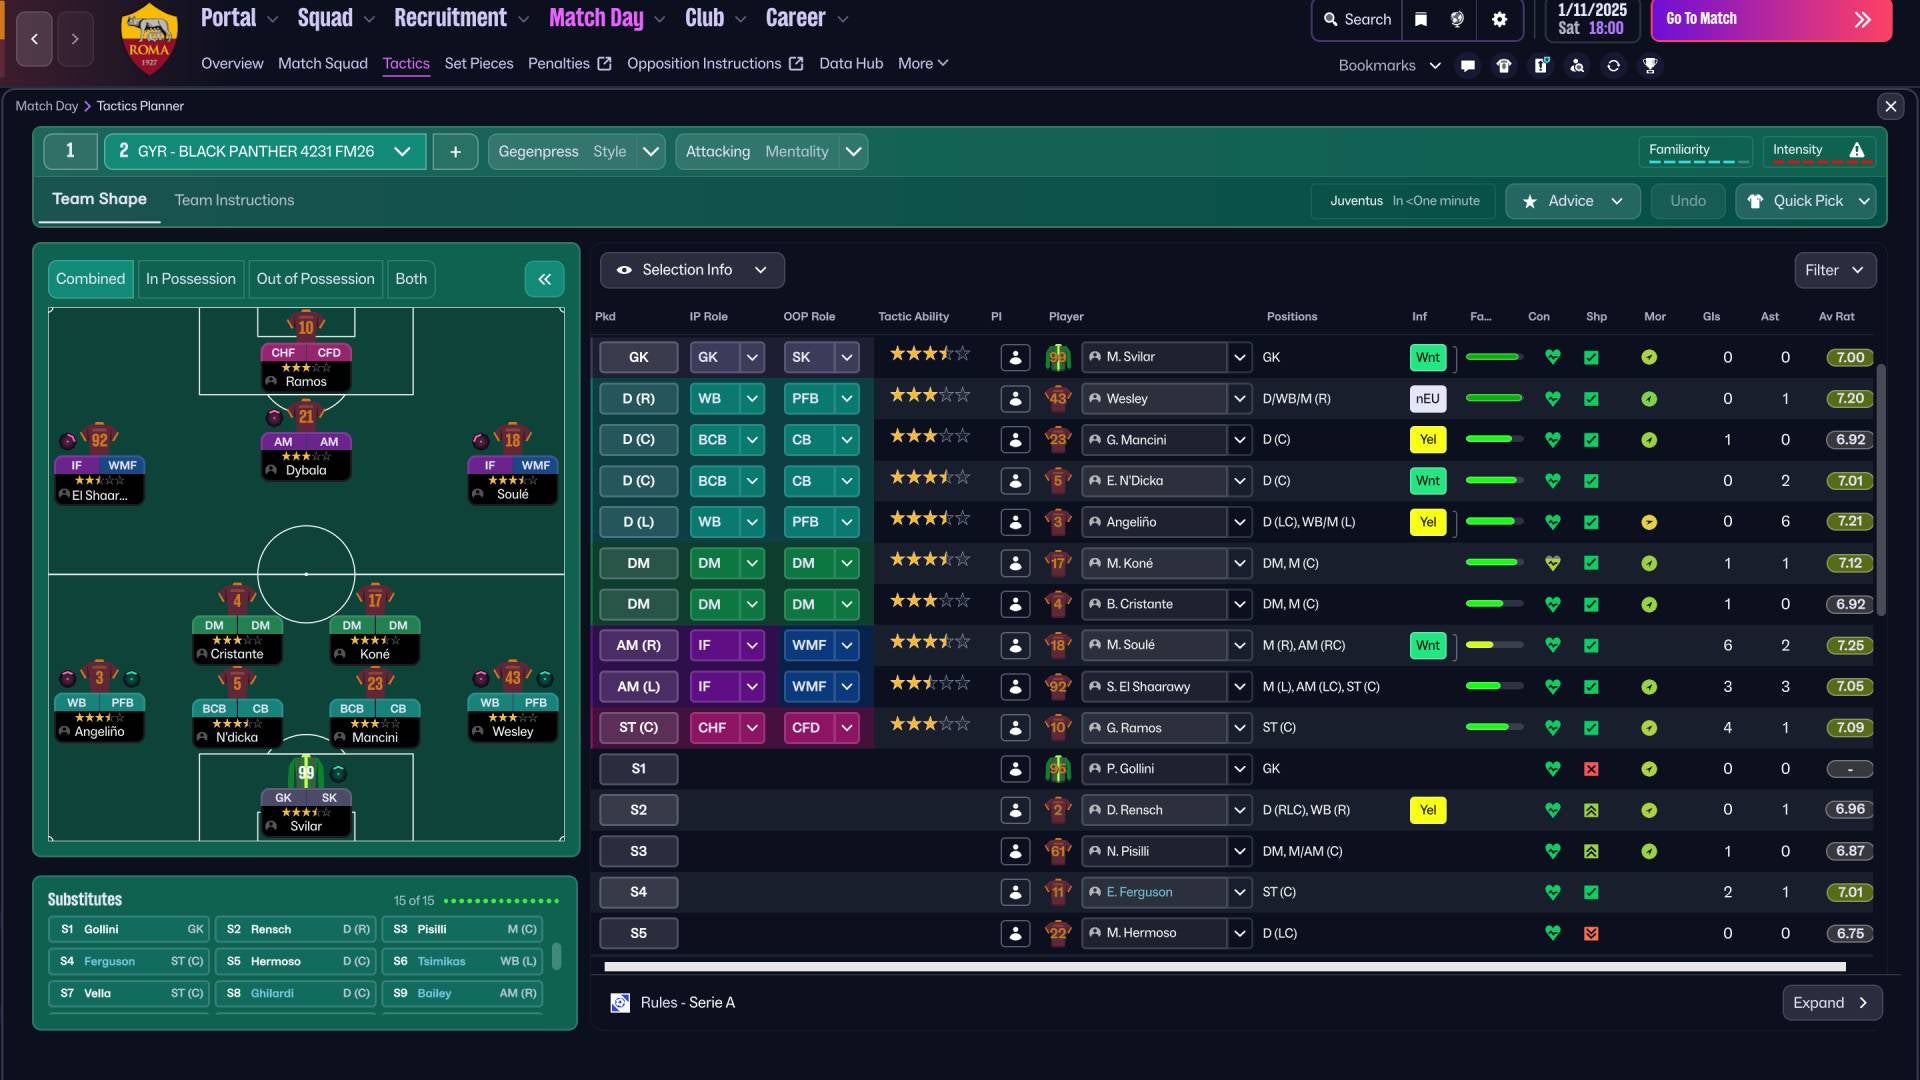
Task: Click the Go To Match button
Action: point(1770,19)
